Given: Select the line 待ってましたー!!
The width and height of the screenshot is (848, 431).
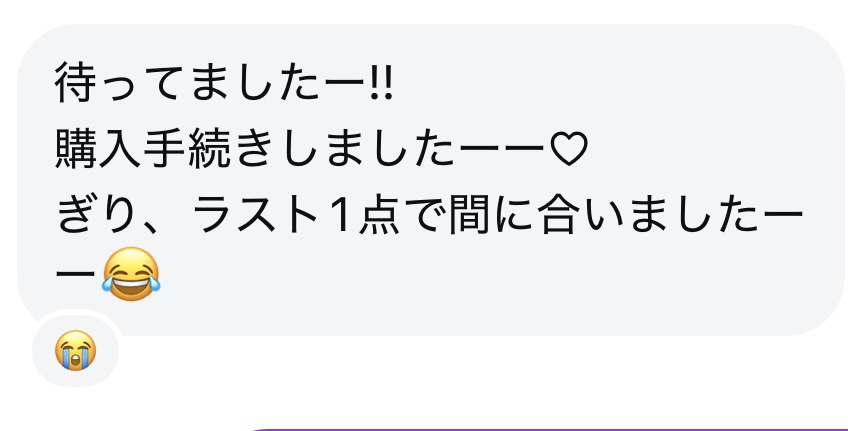Looking at the screenshot, I should point(224,85).
